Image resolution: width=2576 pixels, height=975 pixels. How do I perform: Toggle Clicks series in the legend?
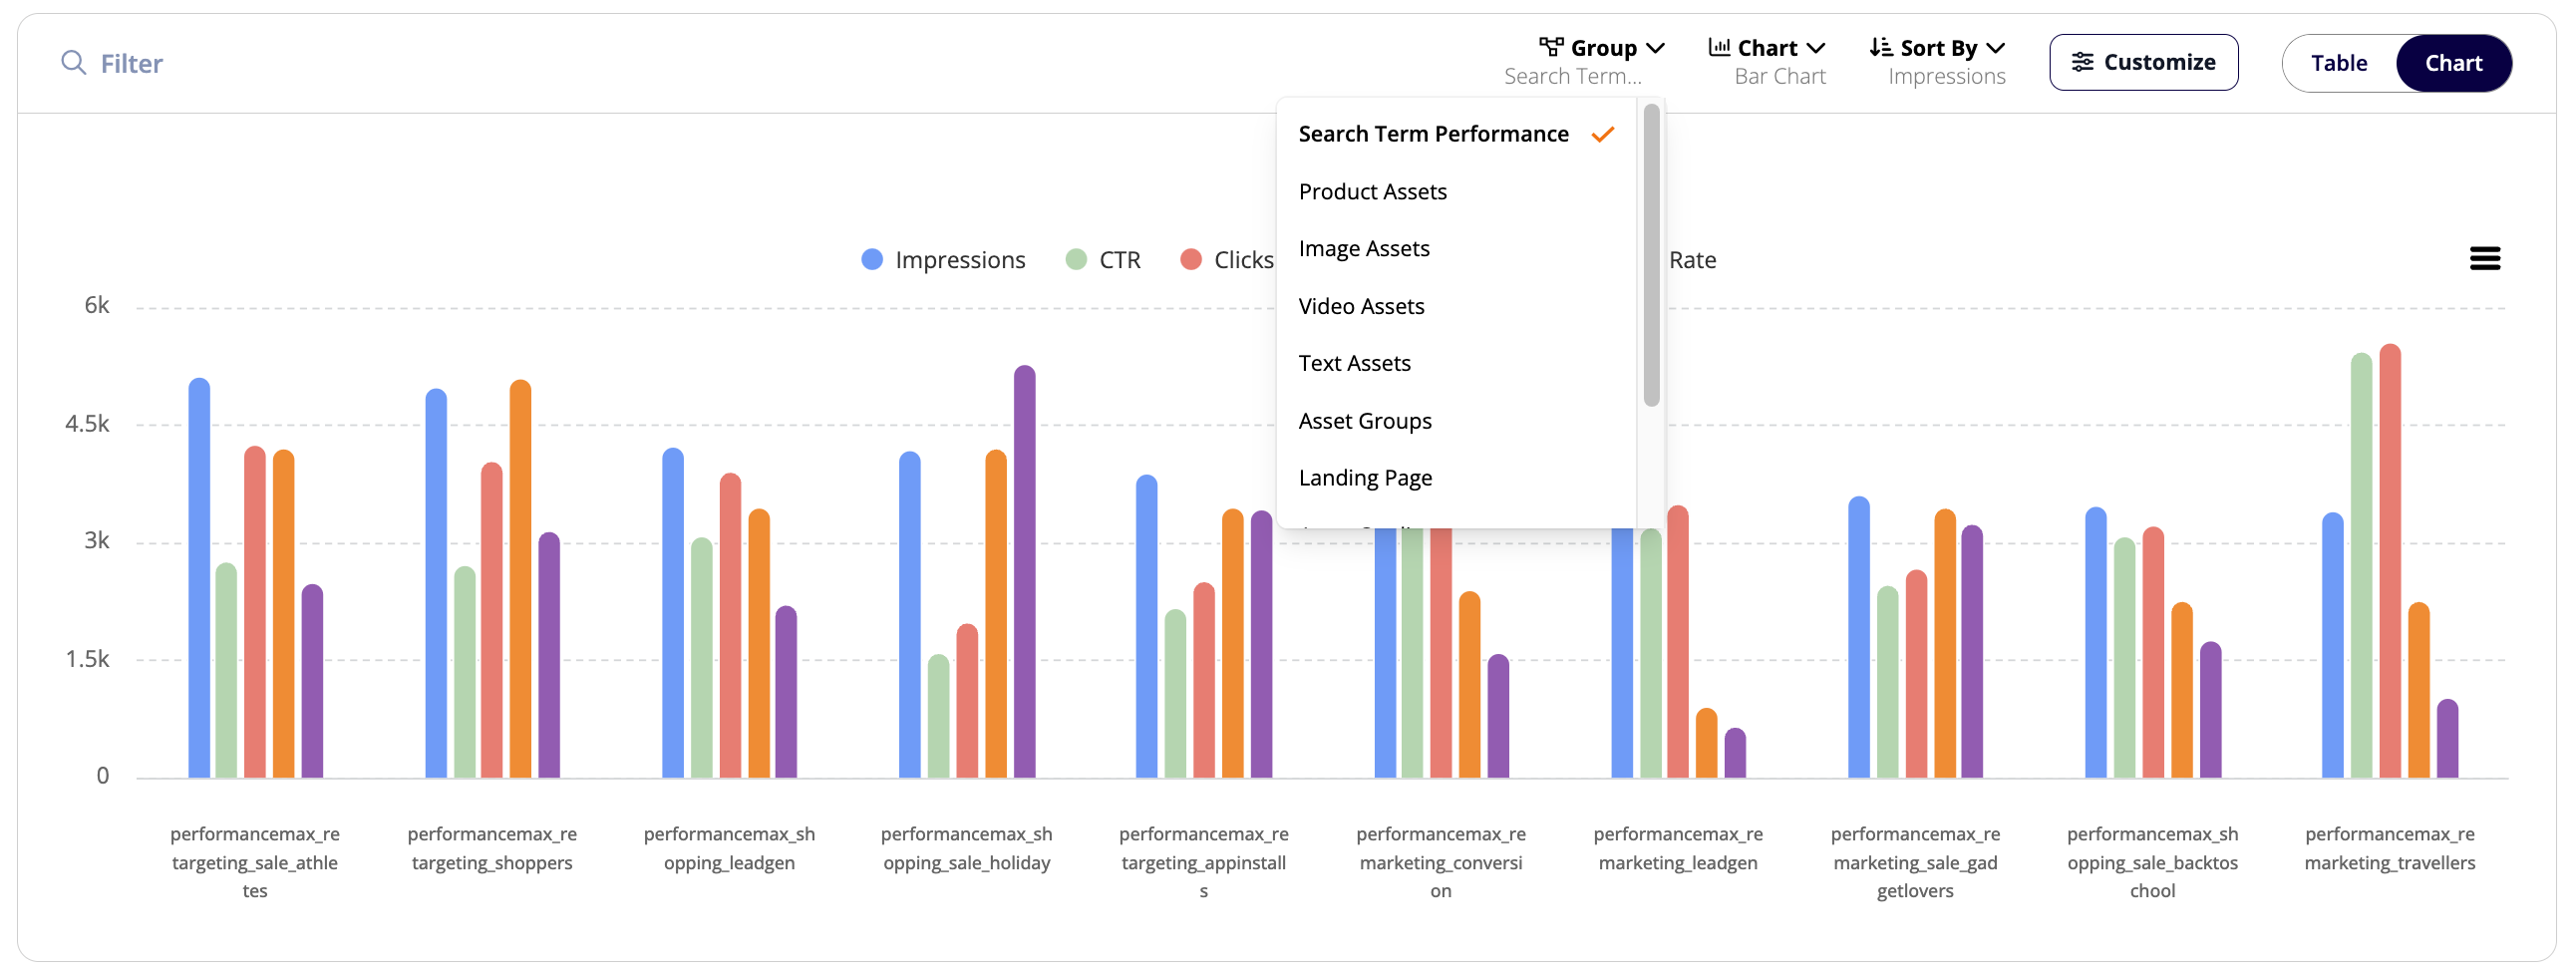tap(1227, 260)
